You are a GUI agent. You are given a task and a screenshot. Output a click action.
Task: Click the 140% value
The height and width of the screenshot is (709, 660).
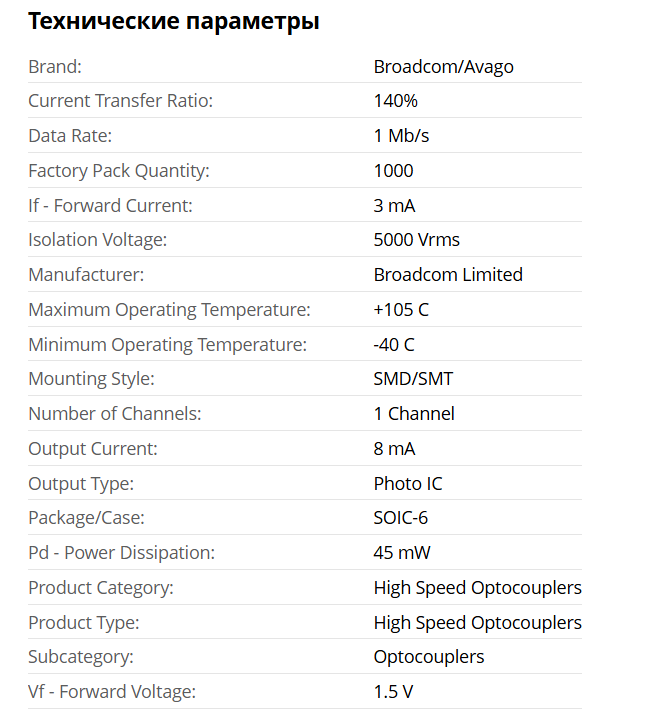(x=395, y=101)
